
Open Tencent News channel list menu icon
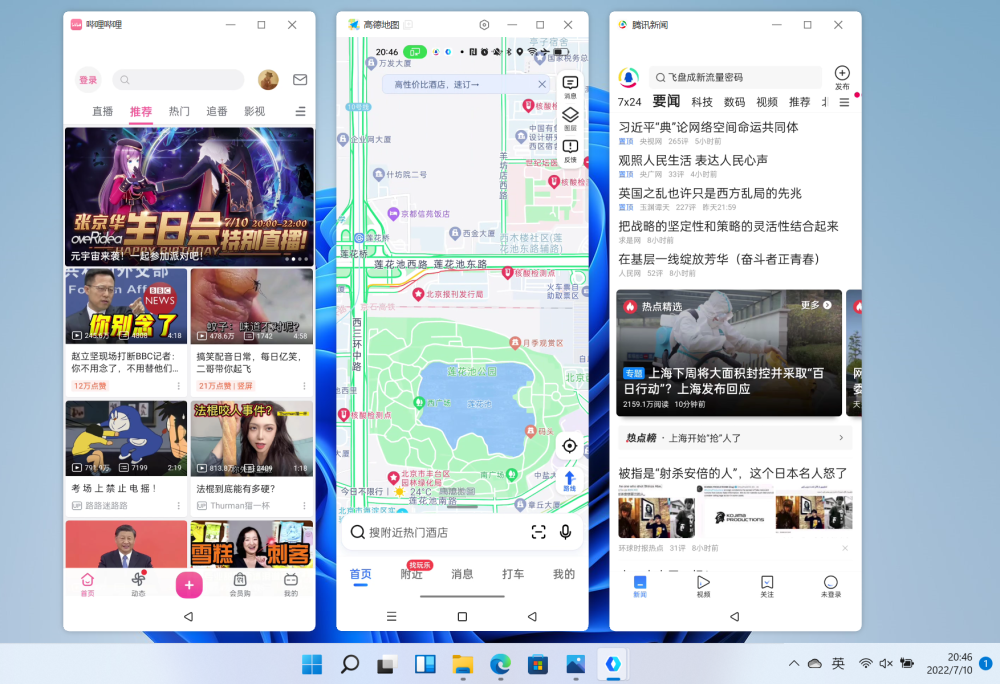click(844, 103)
